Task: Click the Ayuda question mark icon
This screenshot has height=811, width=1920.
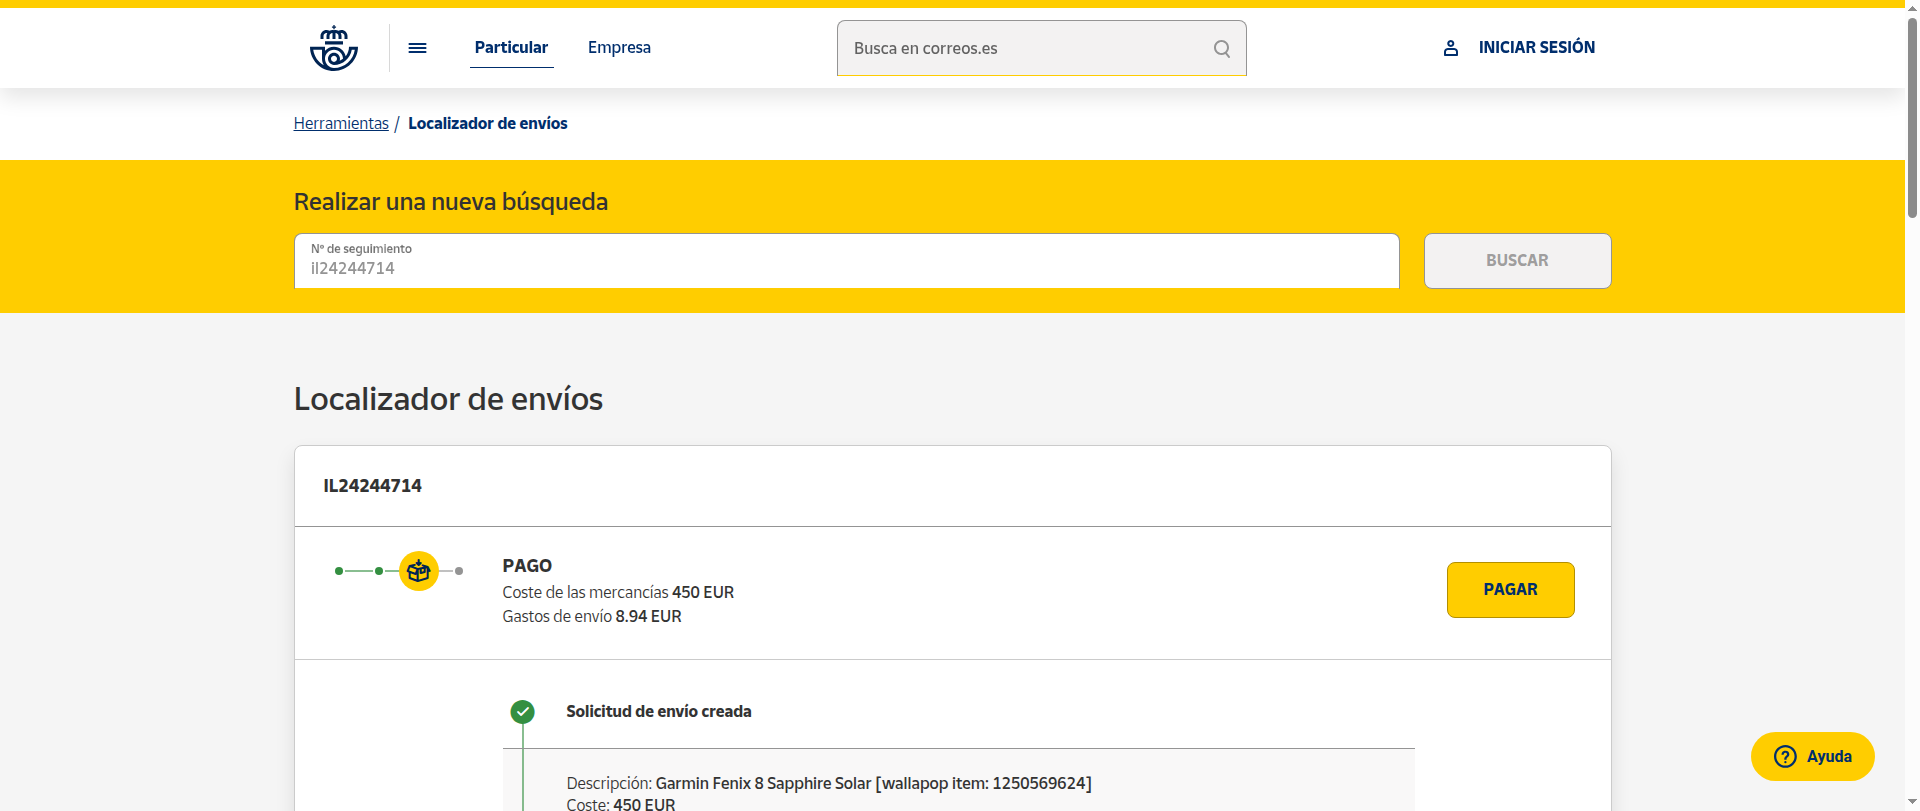Action: point(1785,757)
